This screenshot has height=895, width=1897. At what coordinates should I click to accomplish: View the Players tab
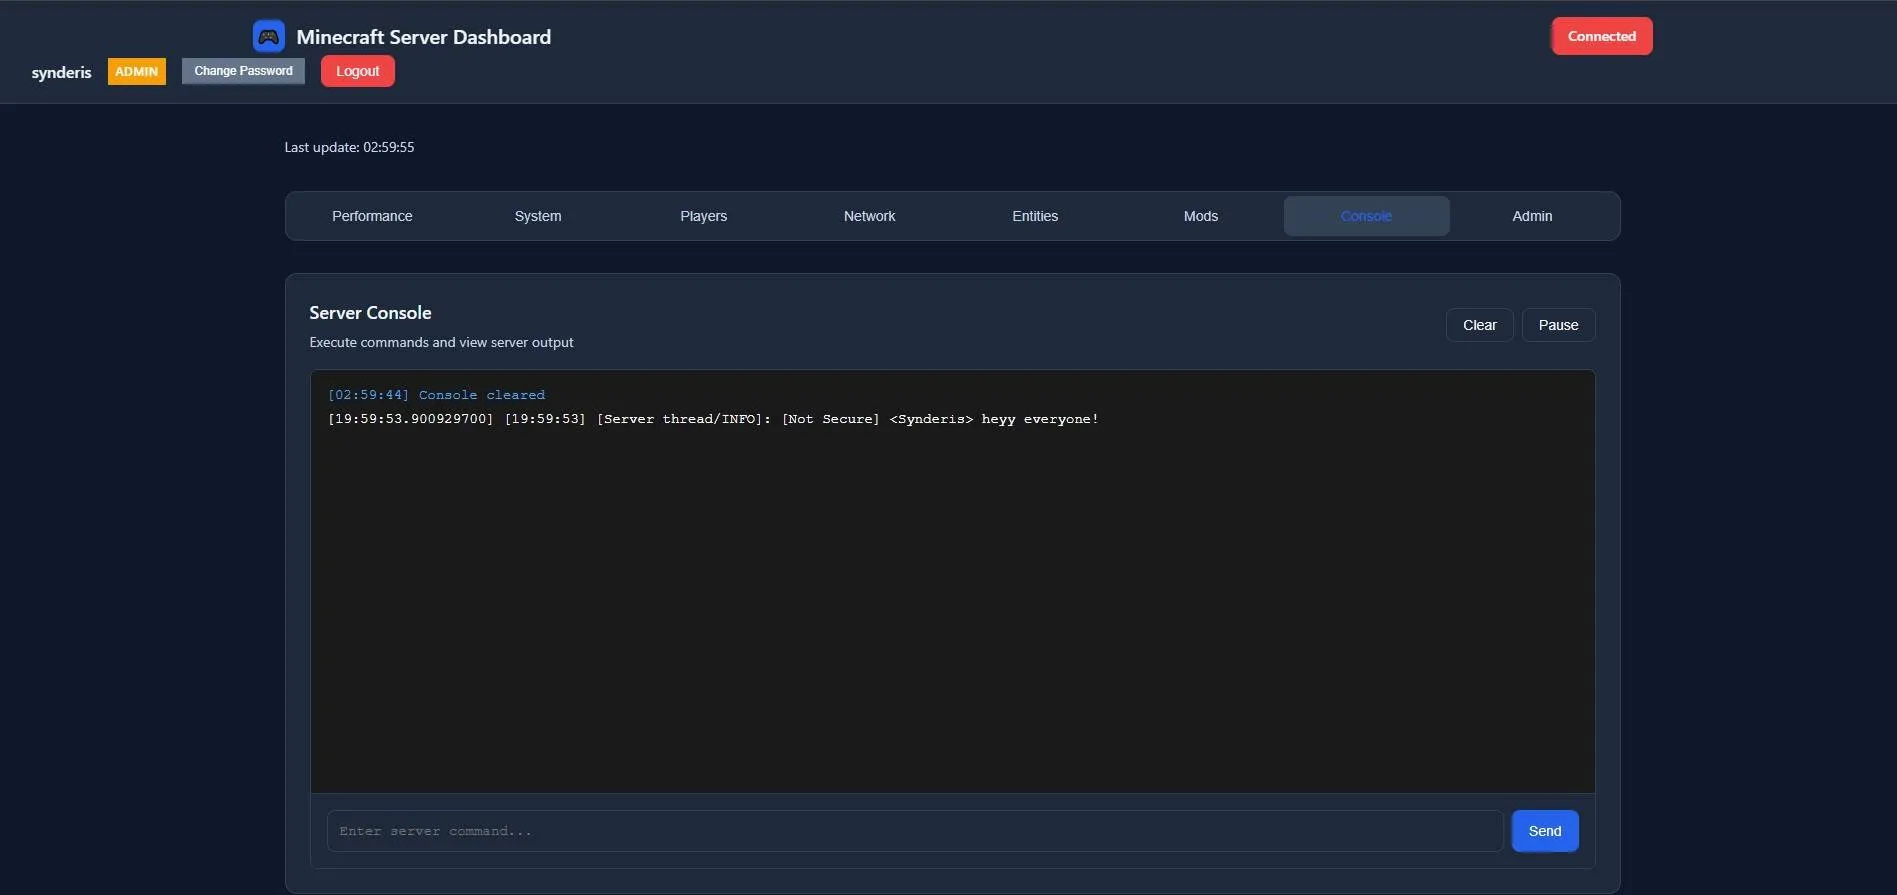point(704,216)
